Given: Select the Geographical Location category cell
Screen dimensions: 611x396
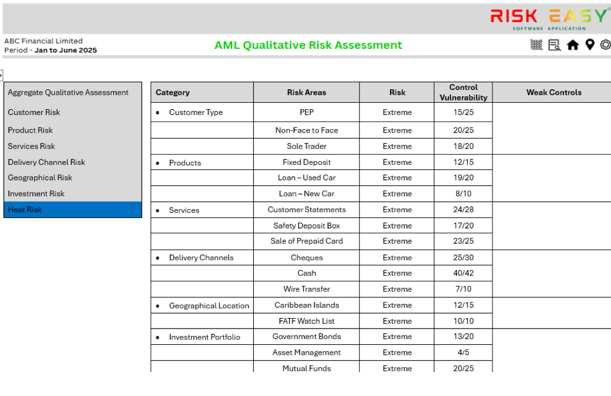Looking at the screenshot, I should pos(202,306).
